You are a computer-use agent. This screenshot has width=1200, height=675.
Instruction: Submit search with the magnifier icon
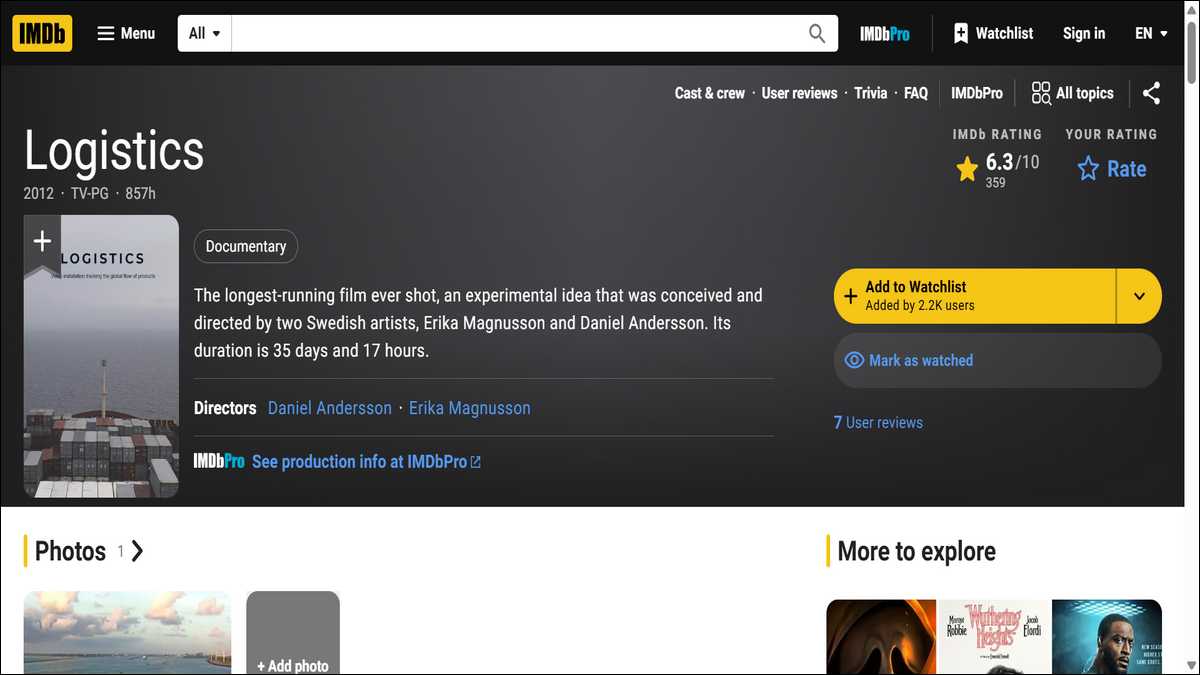click(817, 33)
